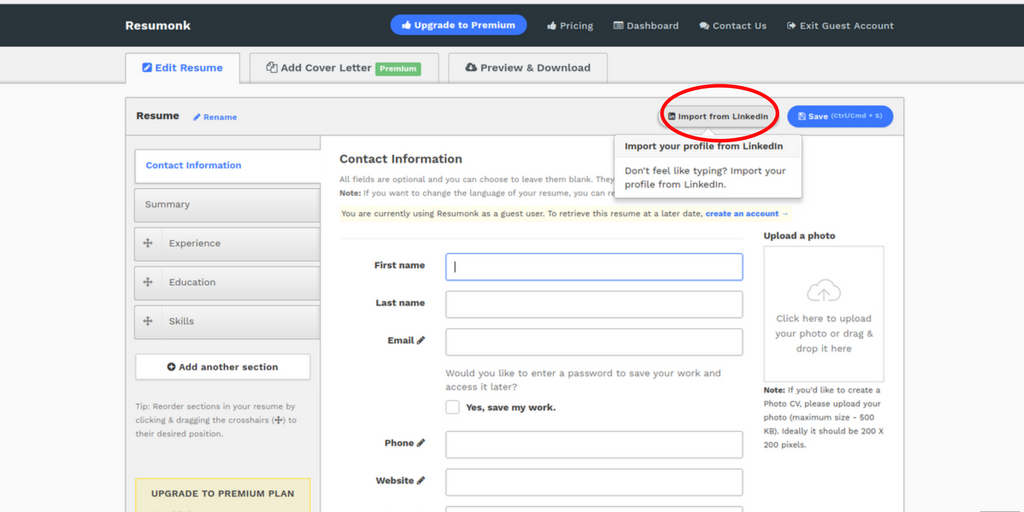Open the Education section

[227, 283]
